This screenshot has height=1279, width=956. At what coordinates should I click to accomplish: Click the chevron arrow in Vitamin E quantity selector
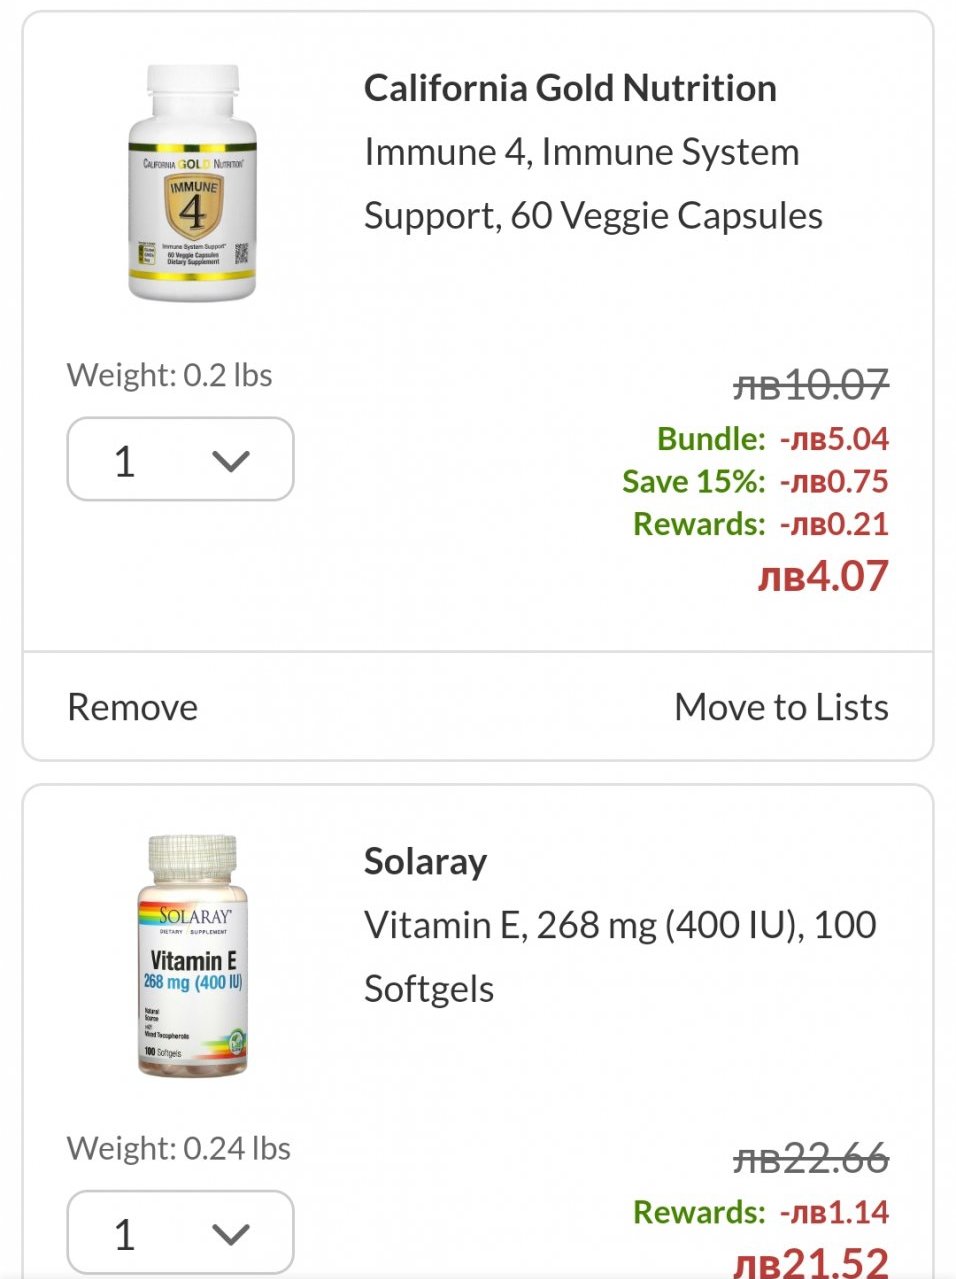click(x=231, y=1235)
